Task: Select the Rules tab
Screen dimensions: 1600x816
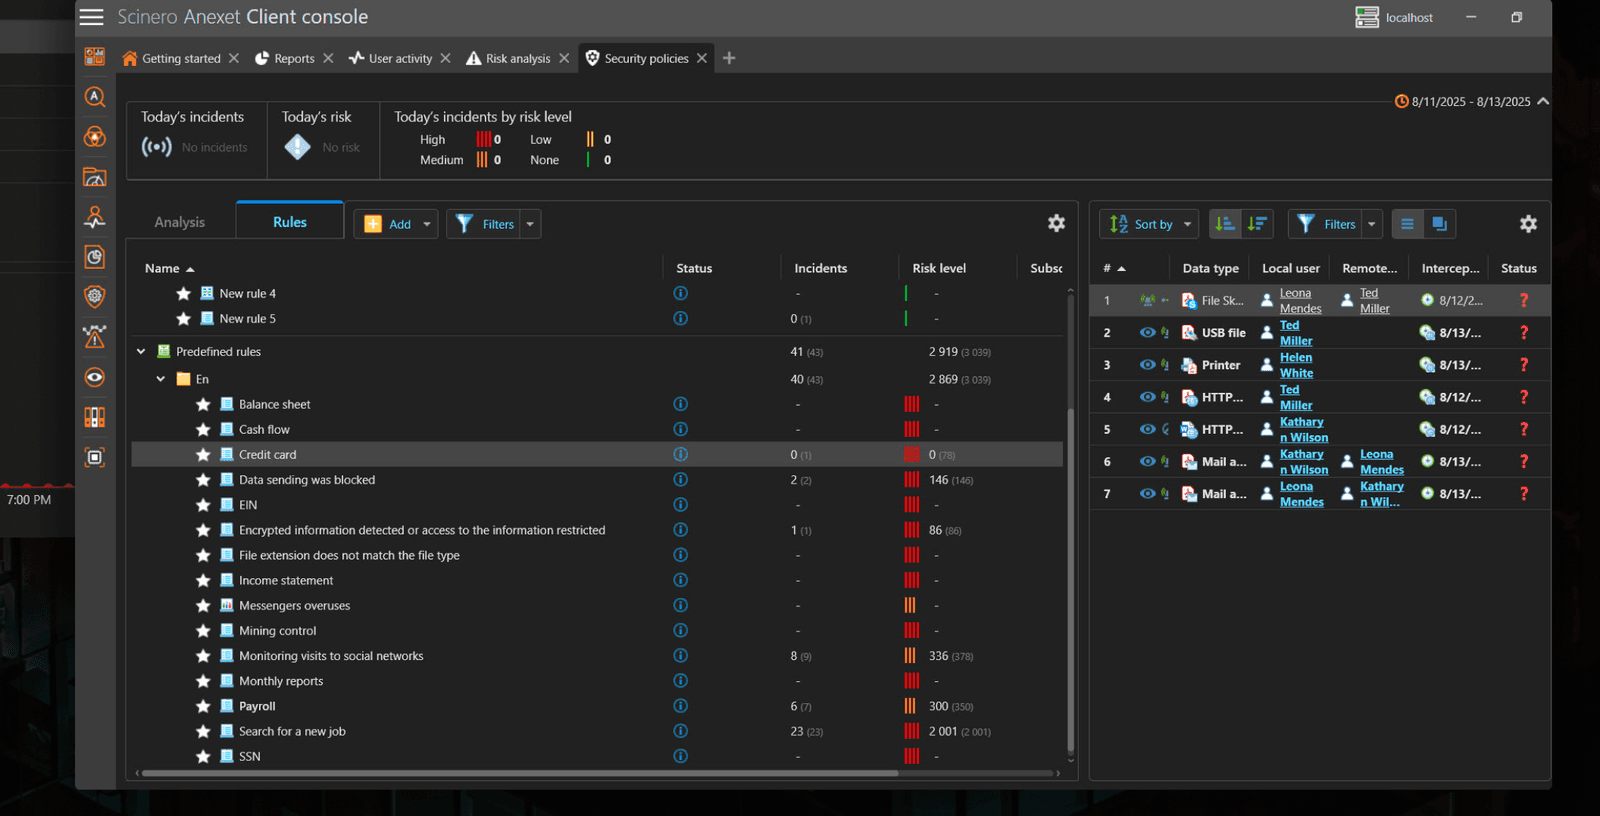Action: (290, 222)
